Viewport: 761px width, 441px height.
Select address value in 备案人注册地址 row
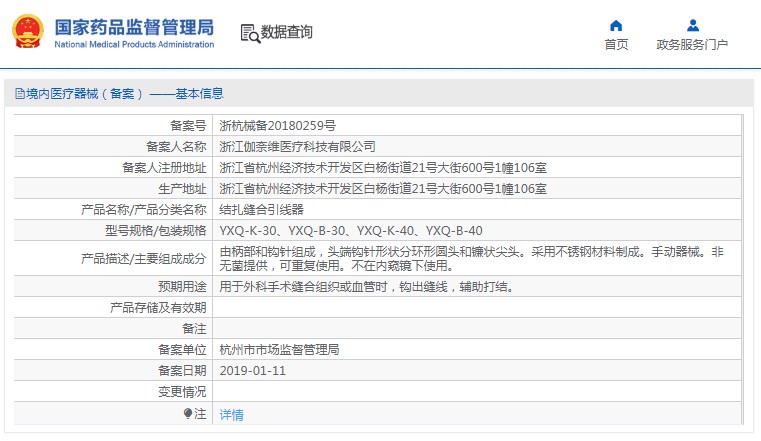click(383, 168)
